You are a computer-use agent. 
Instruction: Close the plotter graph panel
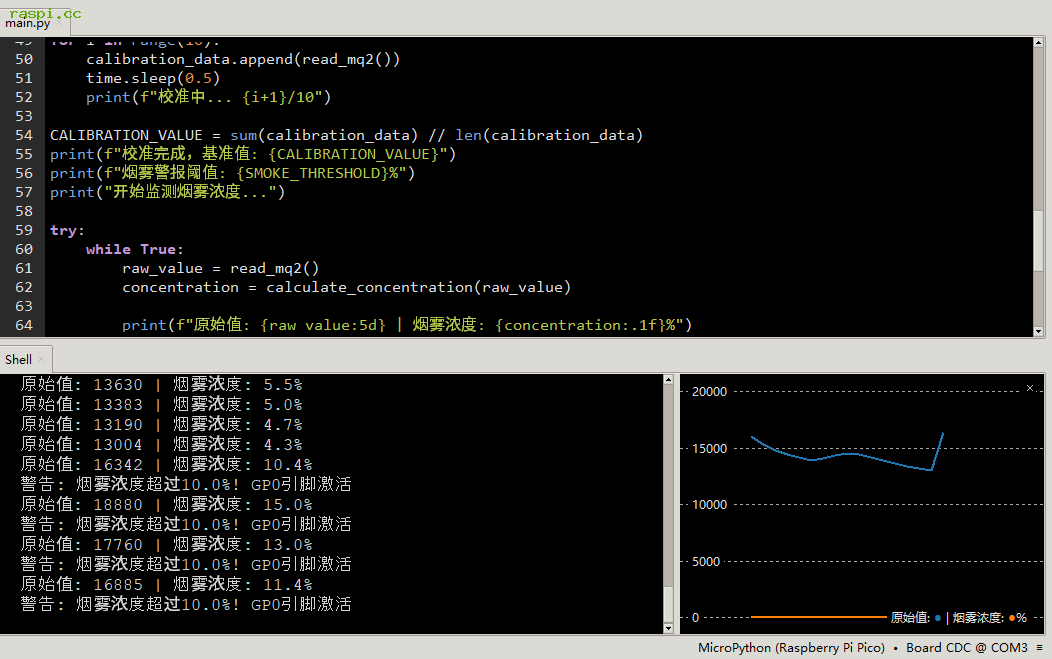[1030, 388]
